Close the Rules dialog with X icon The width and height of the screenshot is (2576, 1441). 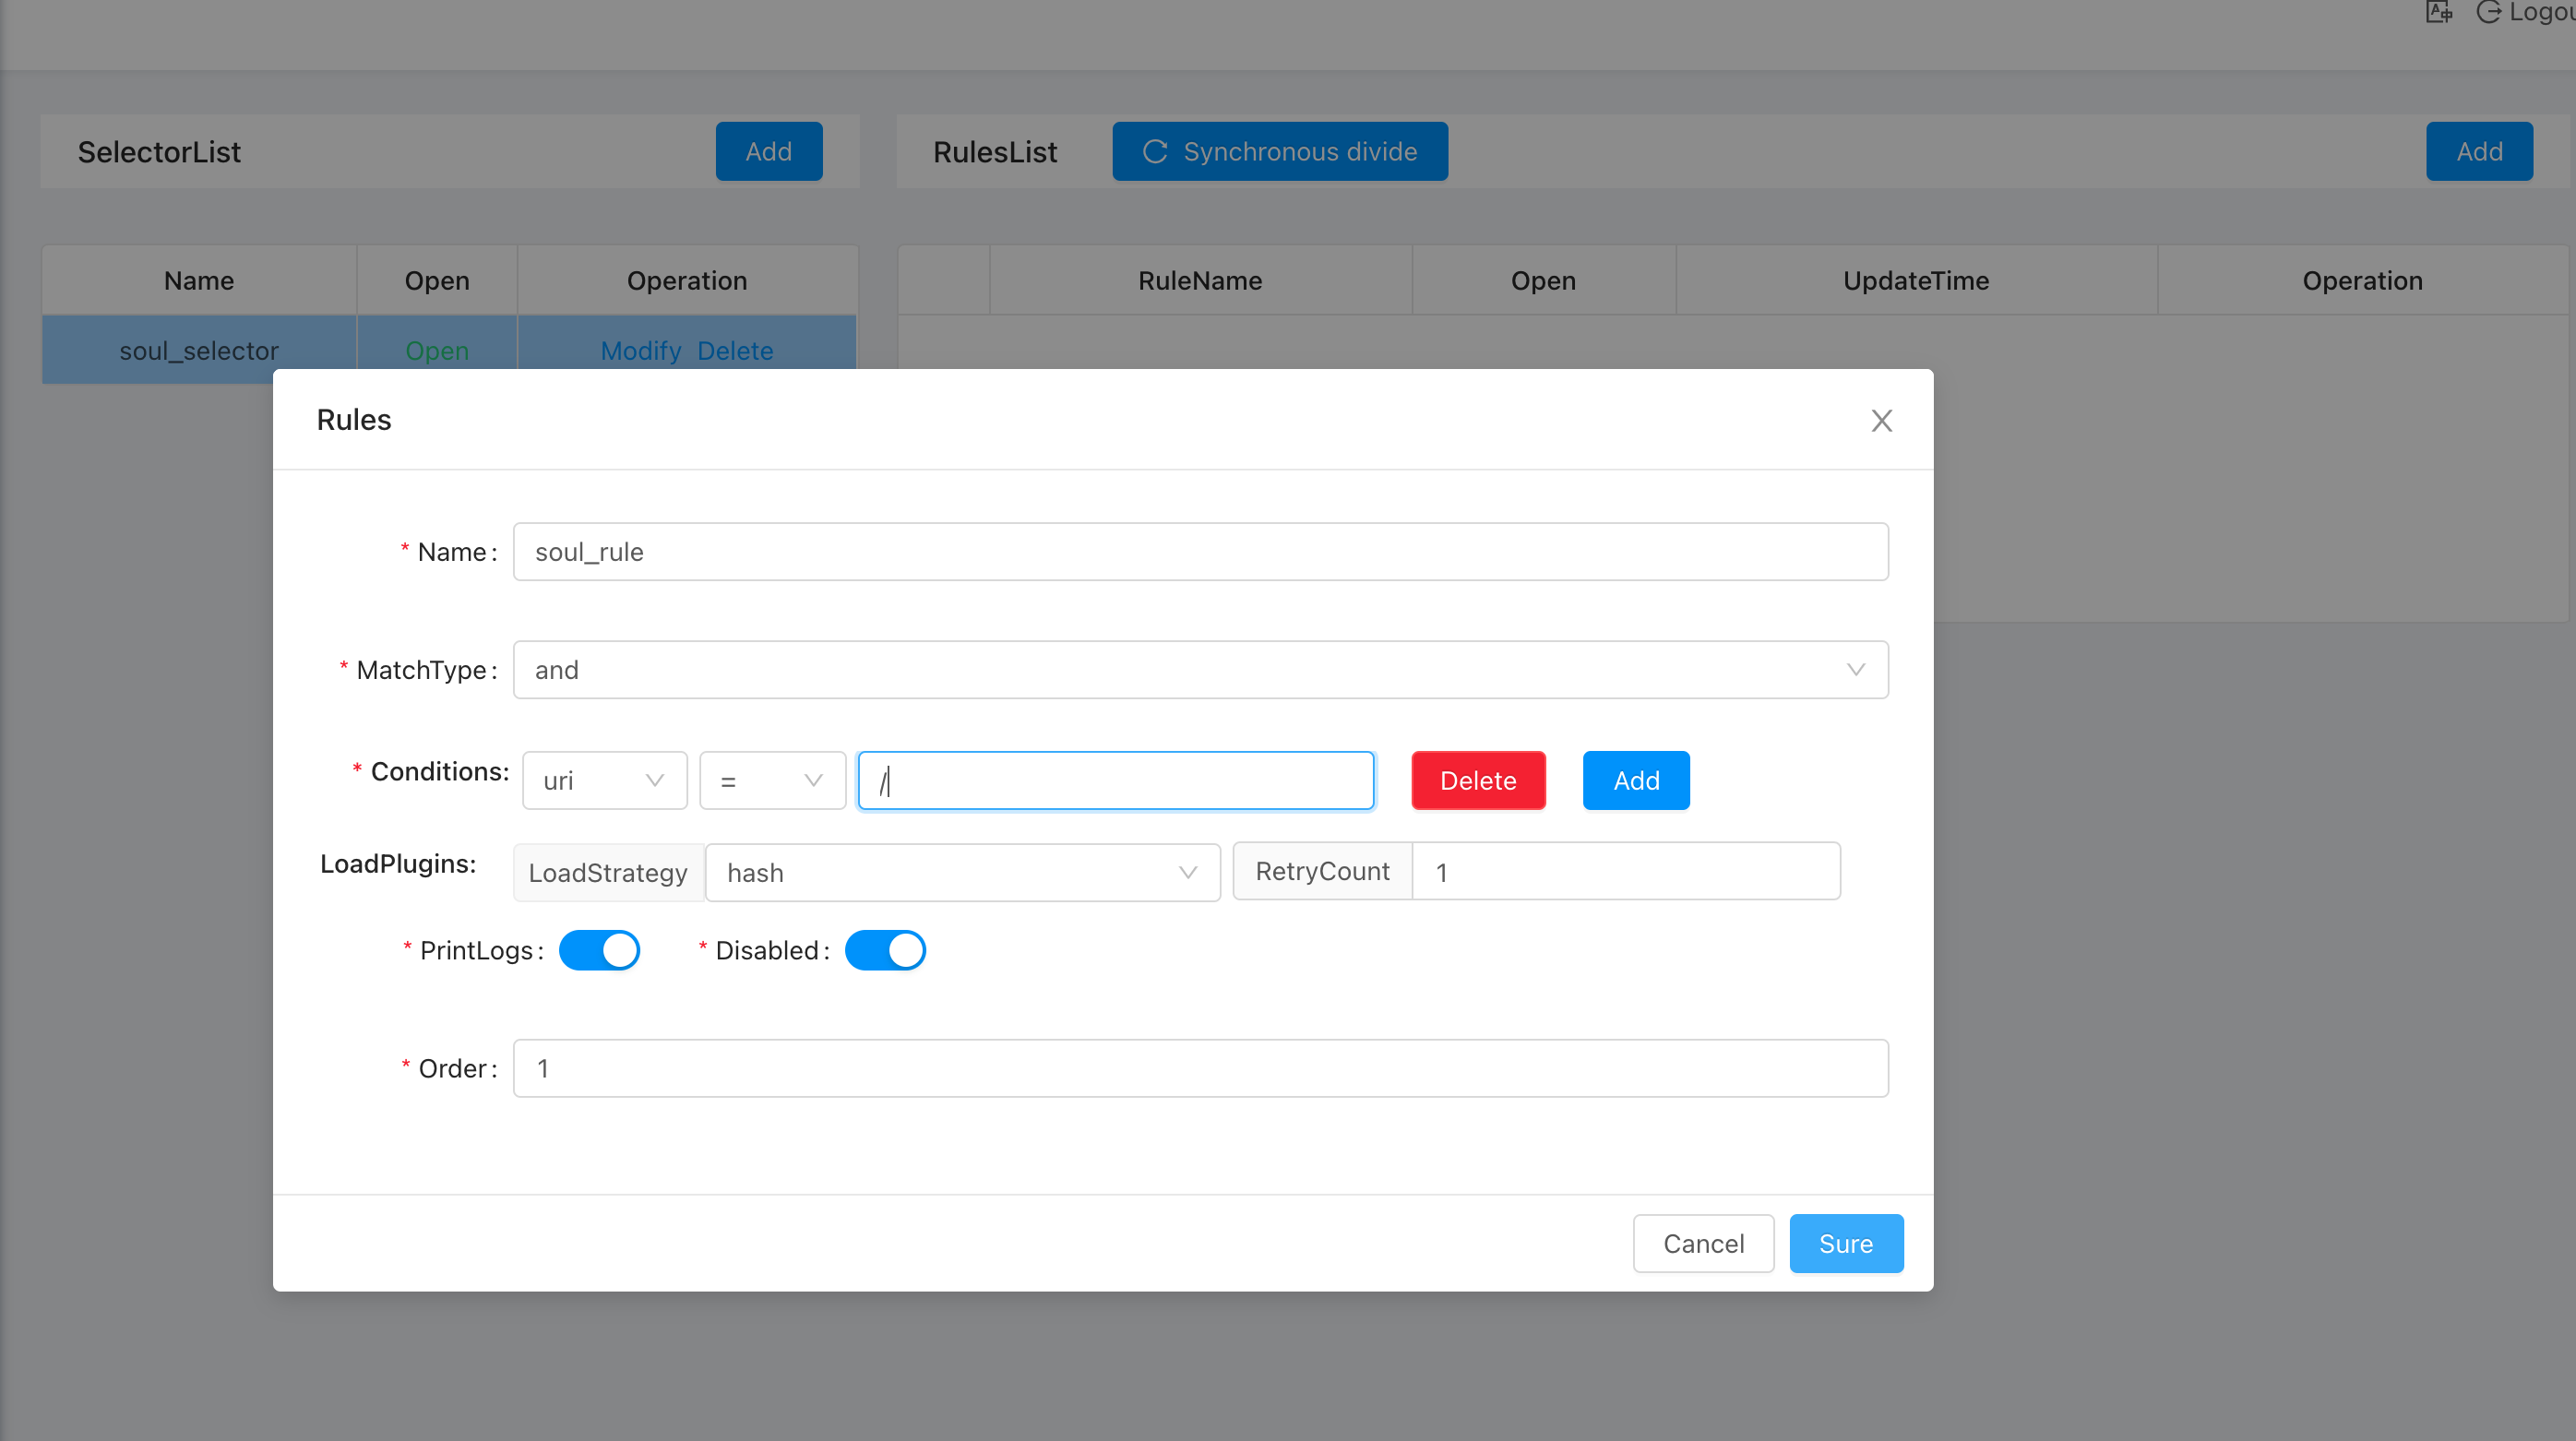point(1881,421)
